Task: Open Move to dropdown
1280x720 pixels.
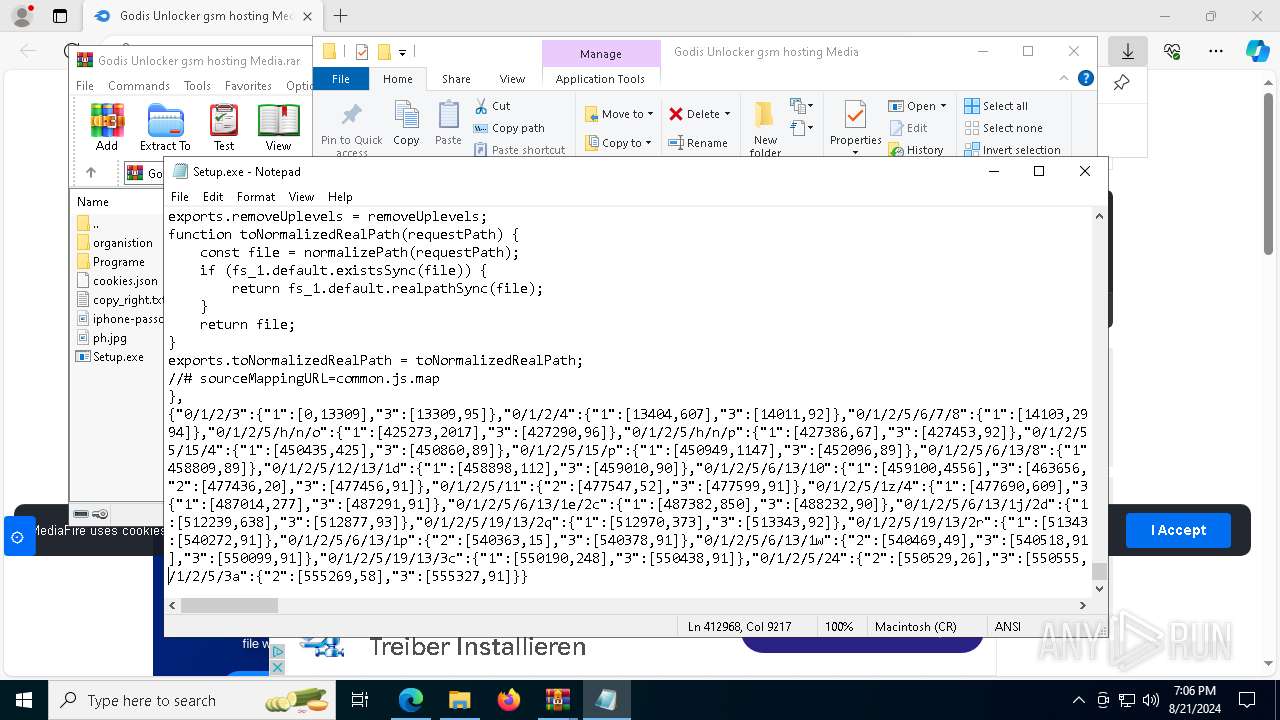Action: coord(619,114)
